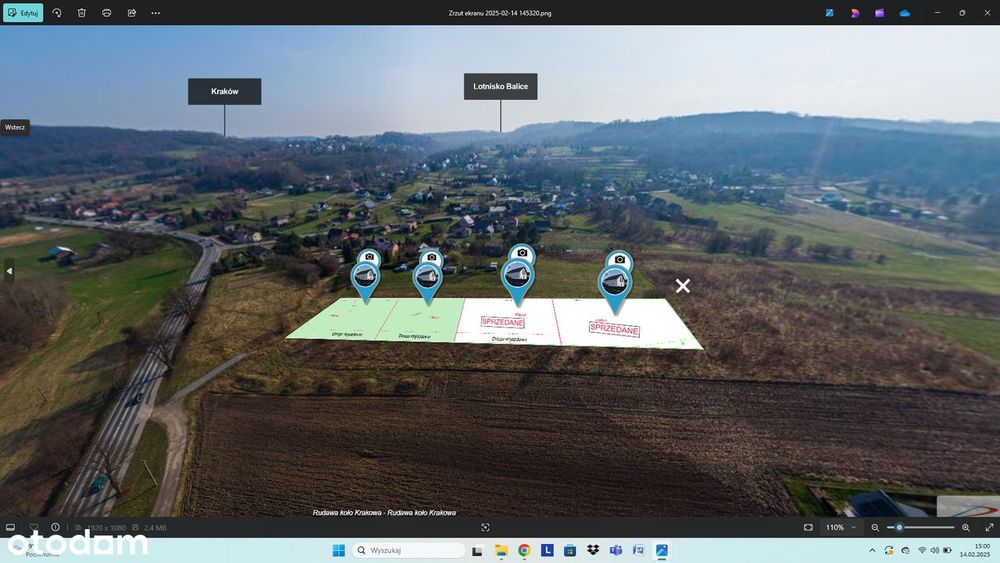Viewport: 1000px width, 563px height.
Task: Show file info with the info icon
Action: pyautogui.click(x=55, y=527)
